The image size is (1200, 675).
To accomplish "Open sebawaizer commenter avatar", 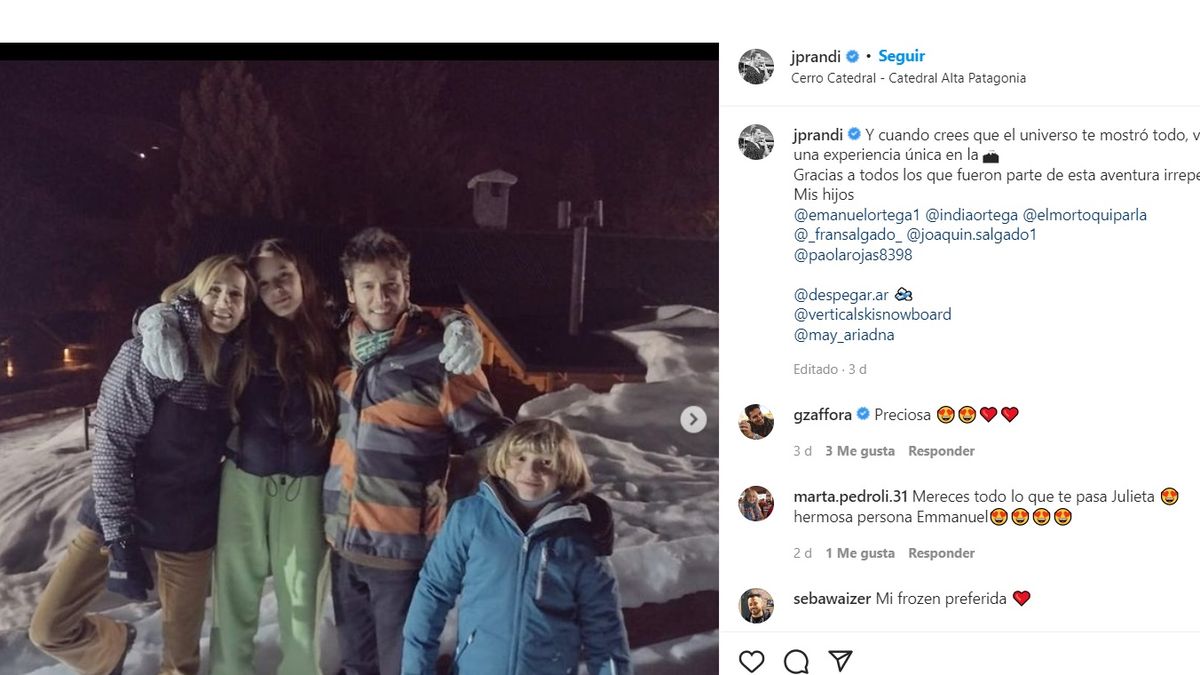I will point(756,606).
